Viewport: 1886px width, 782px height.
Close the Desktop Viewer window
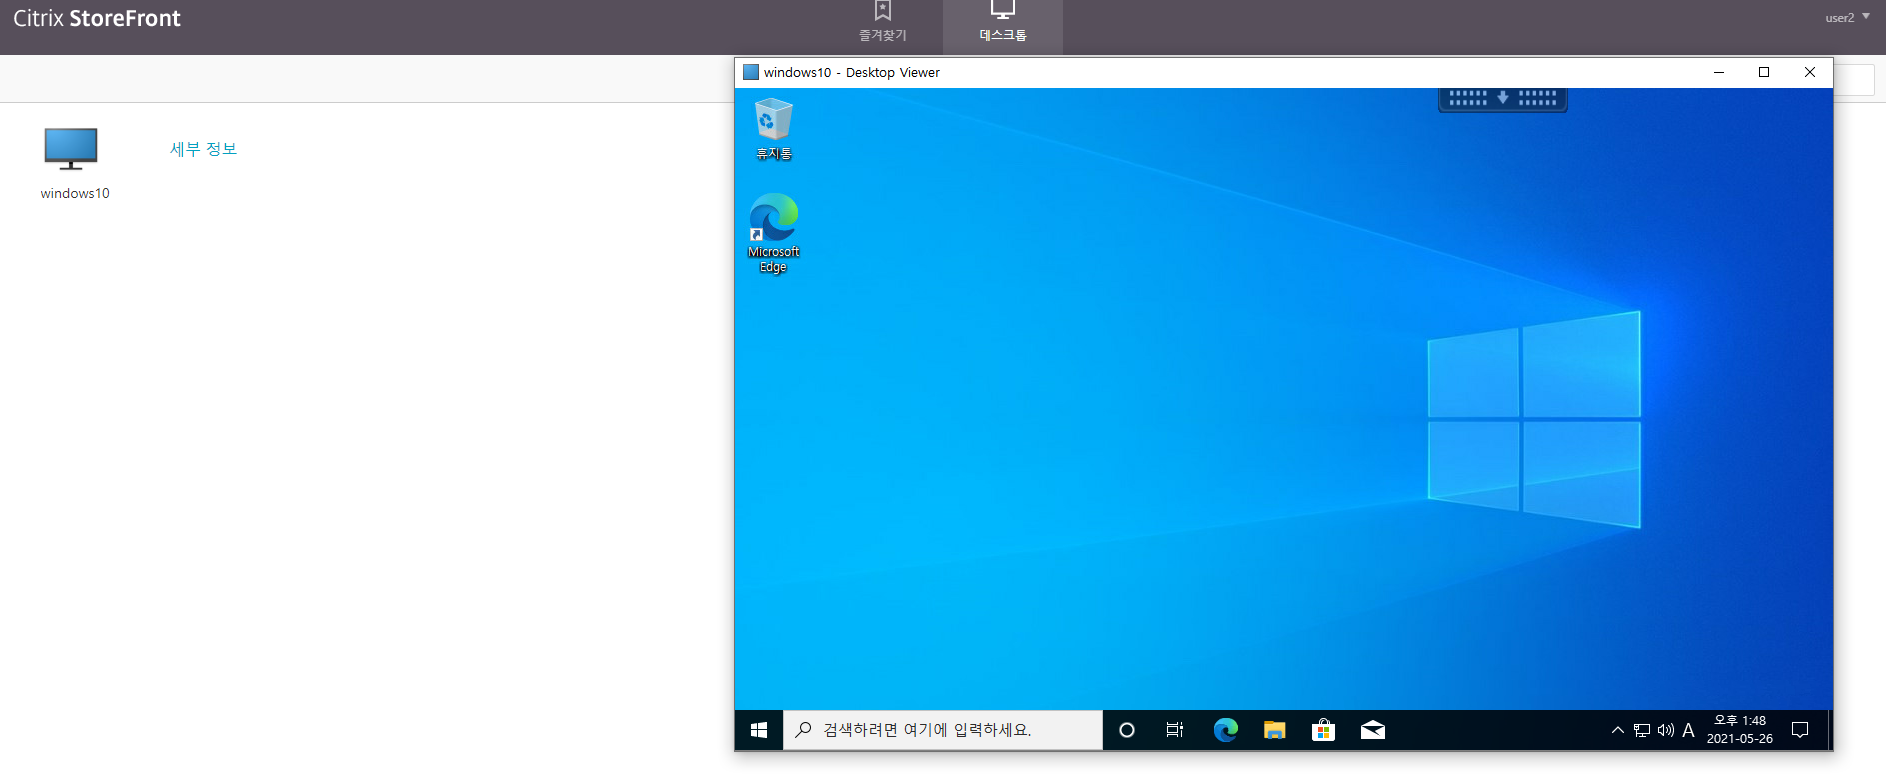tap(1810, 72)
